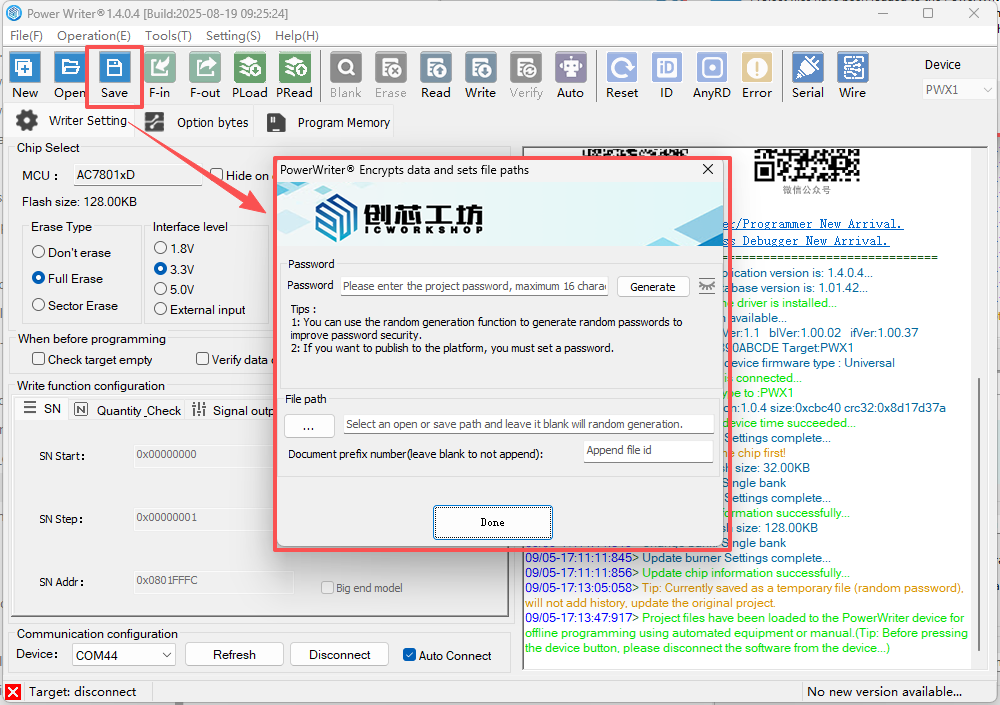Select the Quantity_Check tab
The width and height of the screenshot is (1000, 705).
(128, 410)
